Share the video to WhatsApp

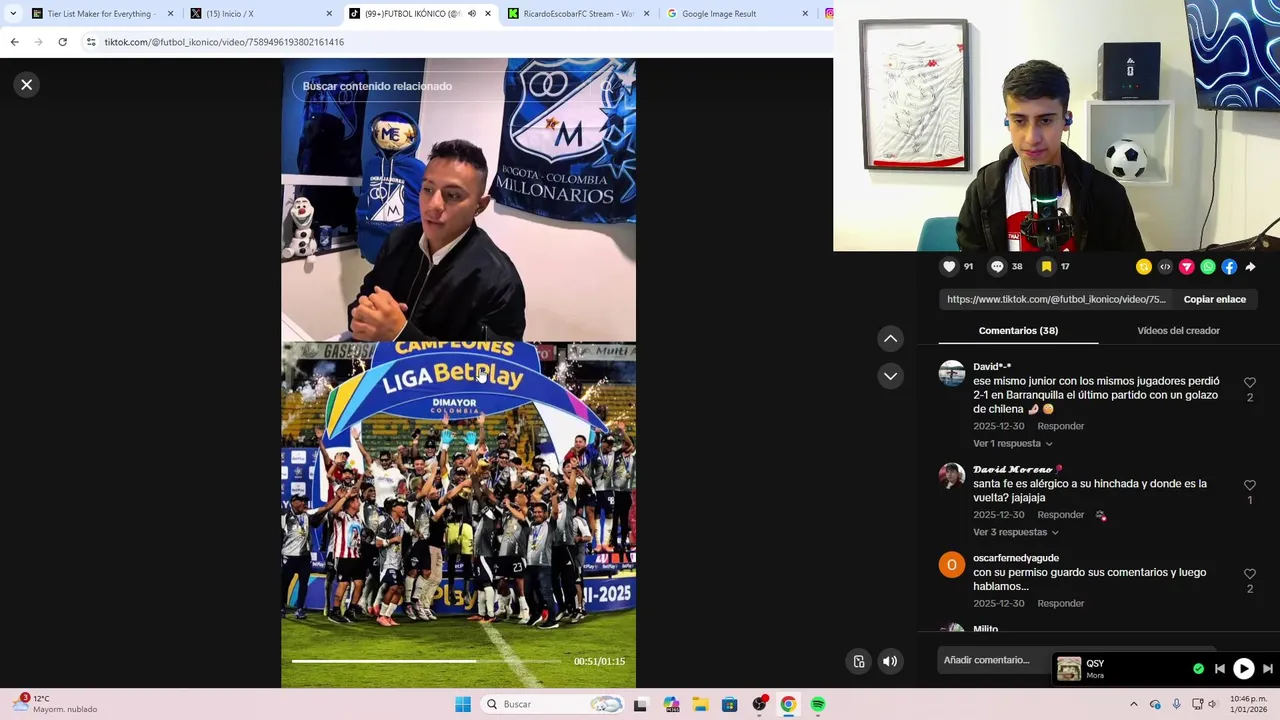[1208, 267]
